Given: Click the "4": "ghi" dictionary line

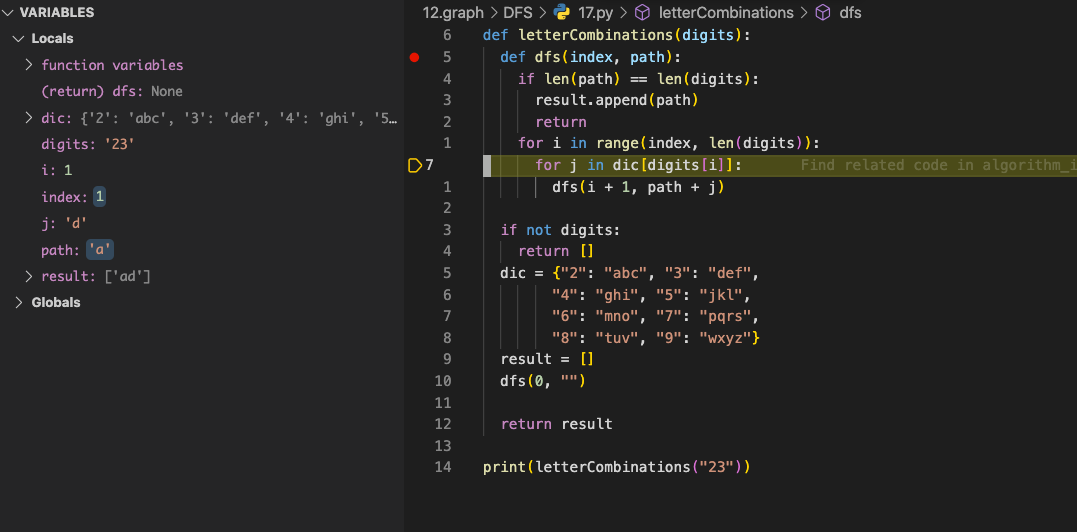Looking at the screenshot, I should pyautogui.click(x=651, y=294).
